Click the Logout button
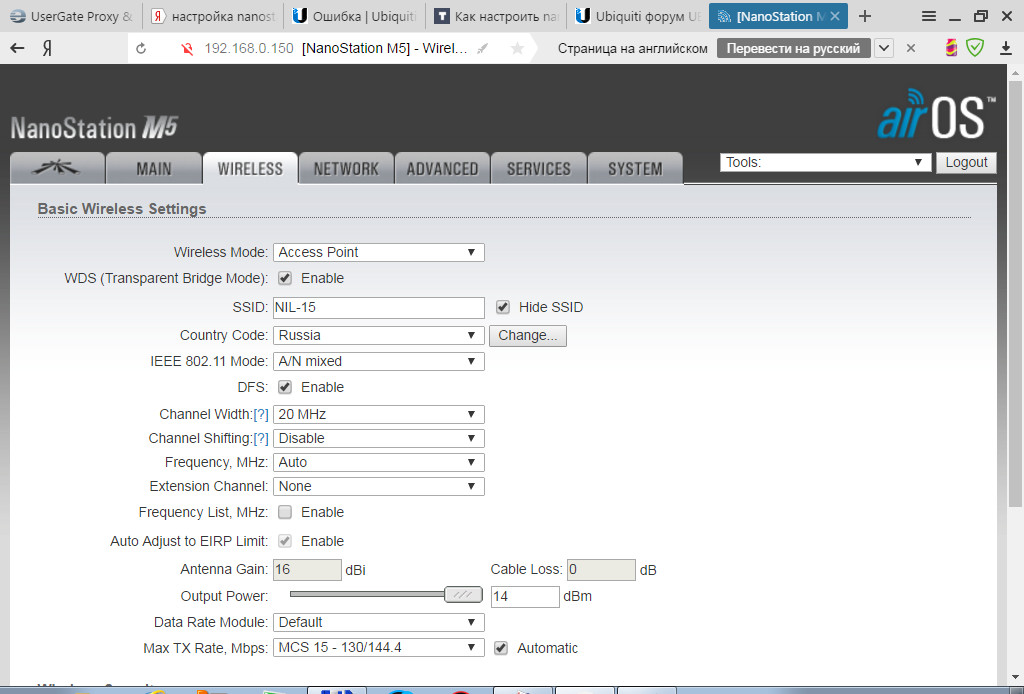 point(967,162)
